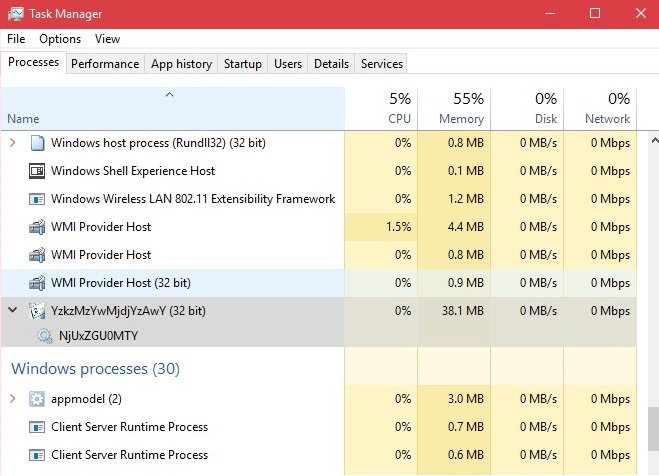Expand the Windows host process (Rundll32) row
This screenshot has height=476, width=659.
point(13,143)
